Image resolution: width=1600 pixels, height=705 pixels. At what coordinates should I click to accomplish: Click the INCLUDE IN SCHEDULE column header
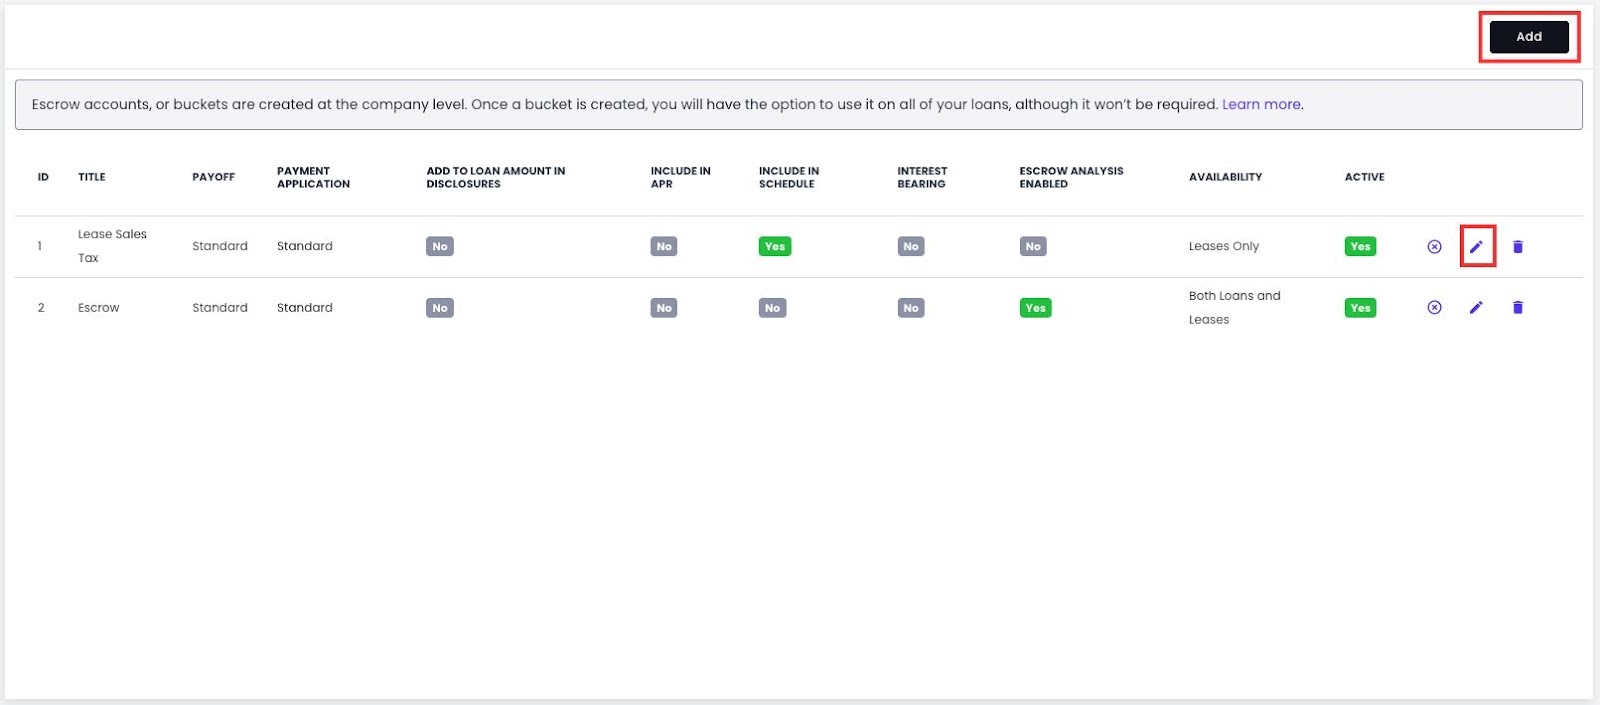[x=788, y=177]
